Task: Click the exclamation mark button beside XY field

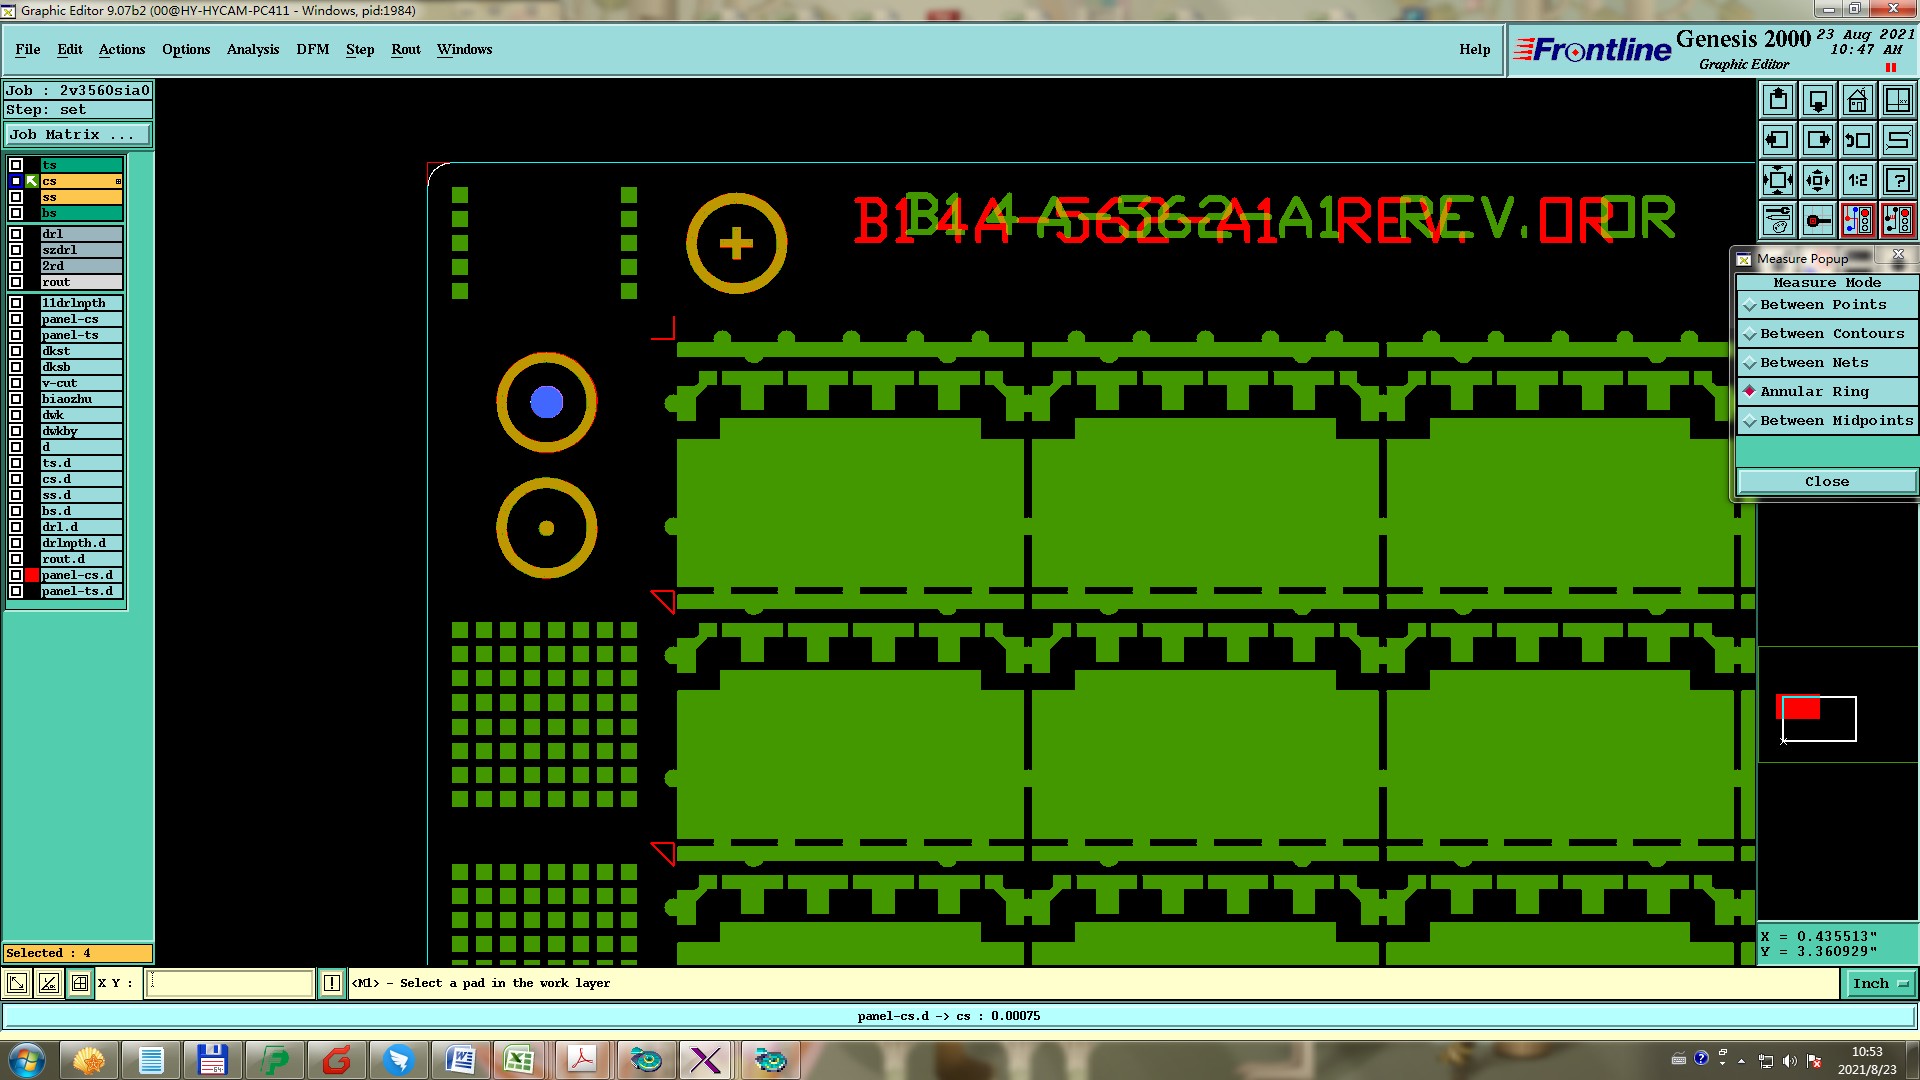Action: pos(332,983)
